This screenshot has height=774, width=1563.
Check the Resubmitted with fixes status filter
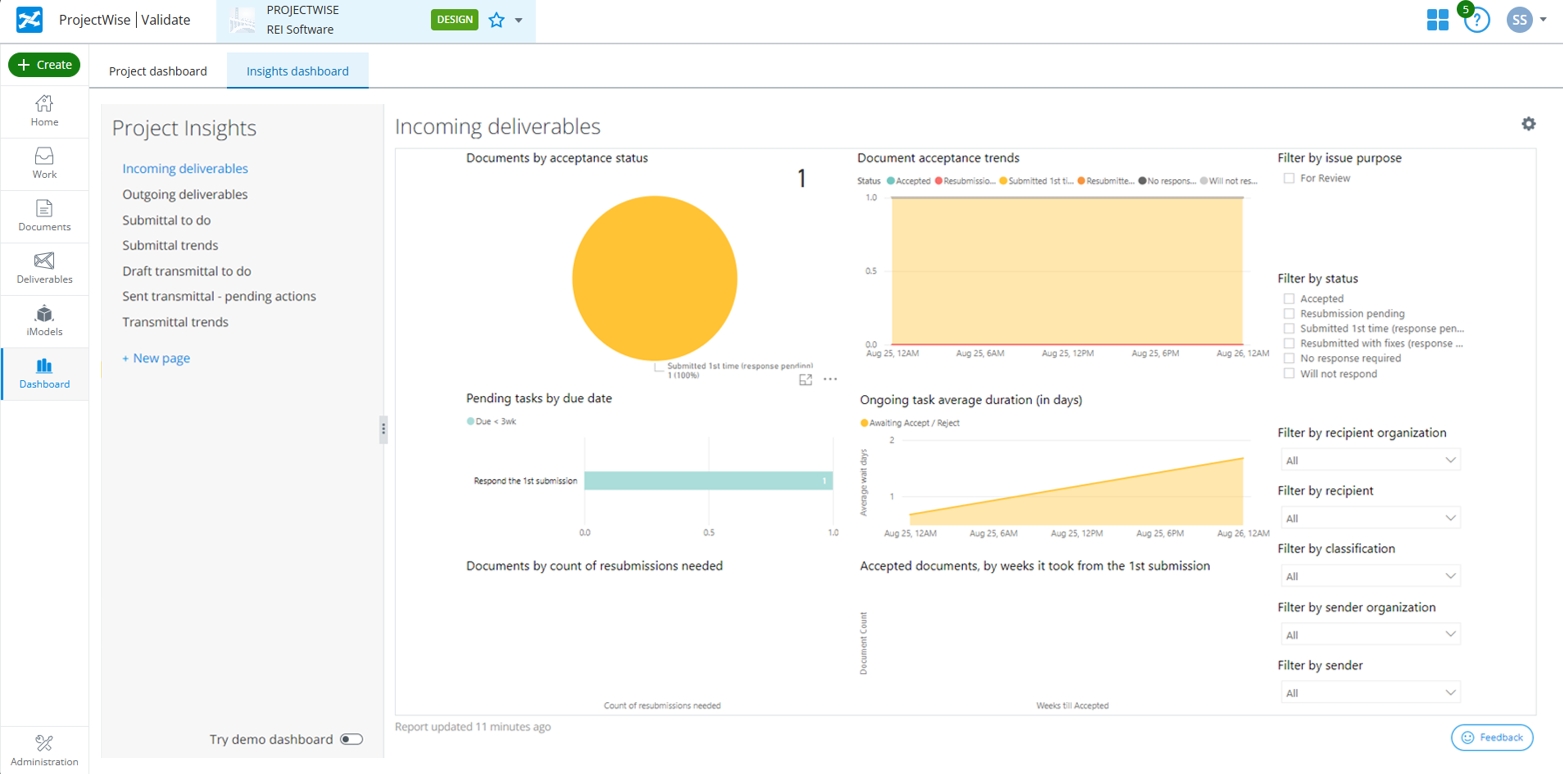click(x=1289, y=343)
